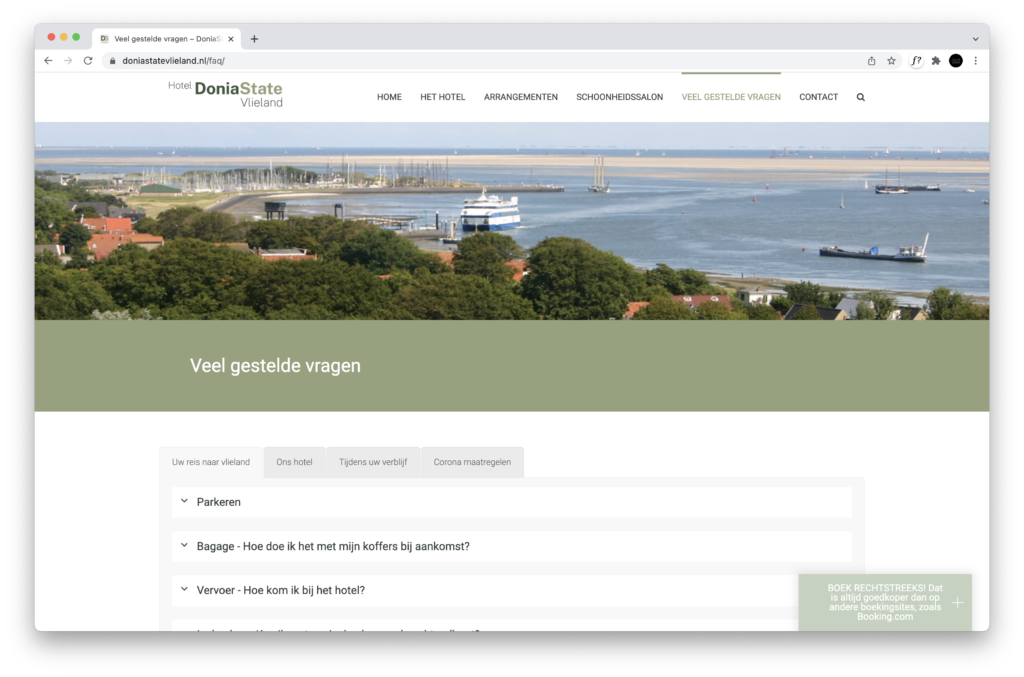This screenshot has width=1024, height=677.
Task: Select the Tijdens uw verblijf tab
Action: point(372,462)
